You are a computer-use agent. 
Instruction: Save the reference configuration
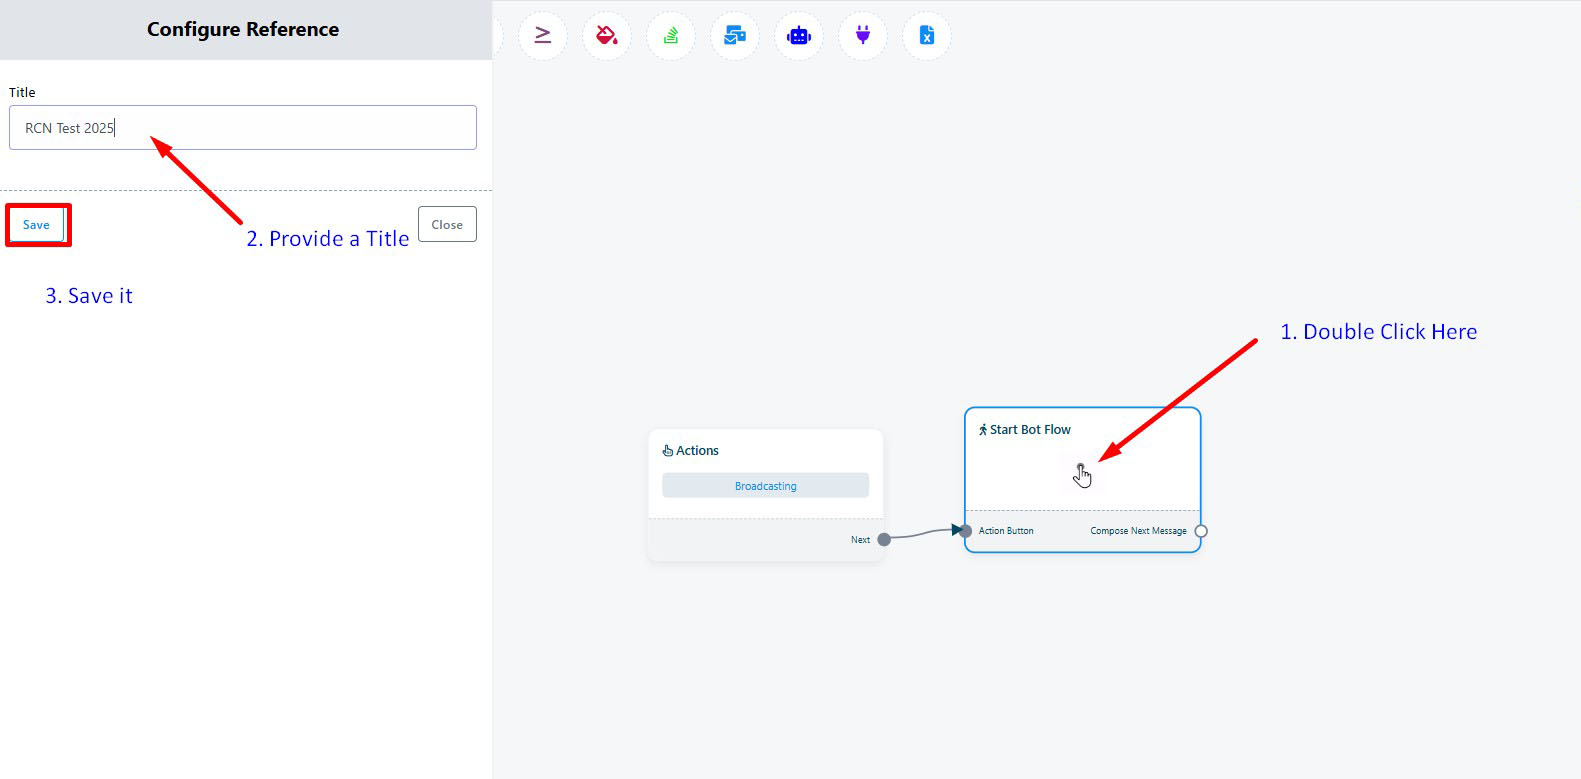(36, 225)
